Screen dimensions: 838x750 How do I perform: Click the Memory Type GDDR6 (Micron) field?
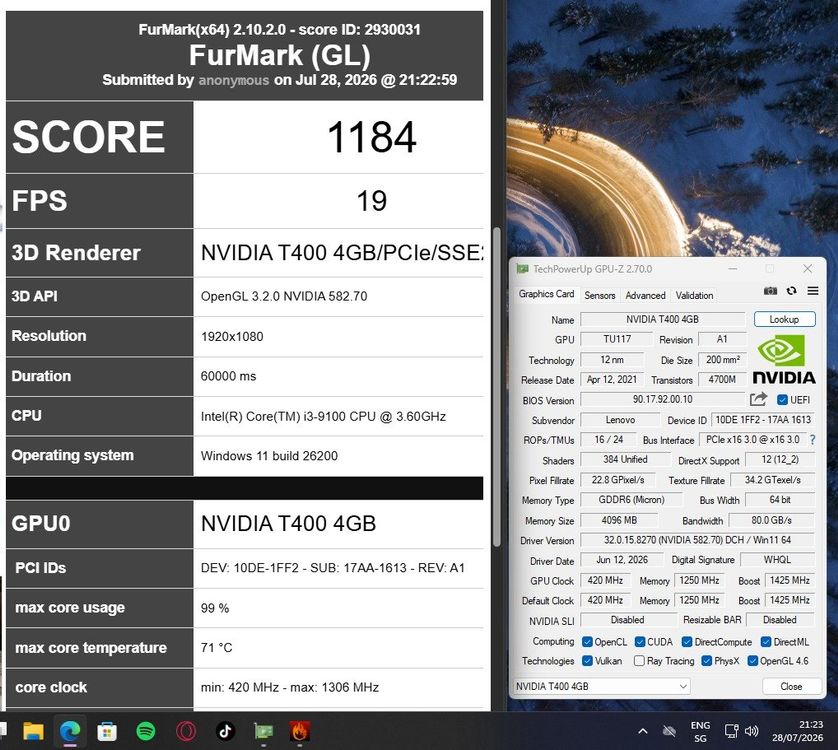click(631, 500)
